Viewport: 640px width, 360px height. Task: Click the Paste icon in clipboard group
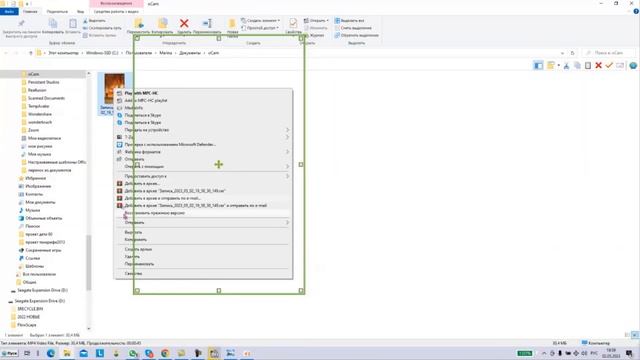click(x=73, y=24)
